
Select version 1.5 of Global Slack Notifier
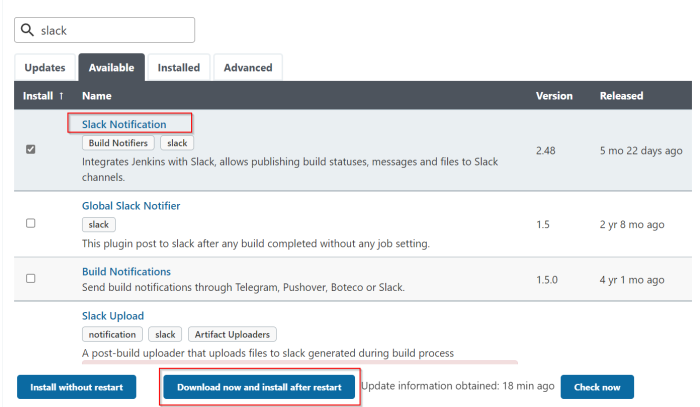tap(543, 224)
